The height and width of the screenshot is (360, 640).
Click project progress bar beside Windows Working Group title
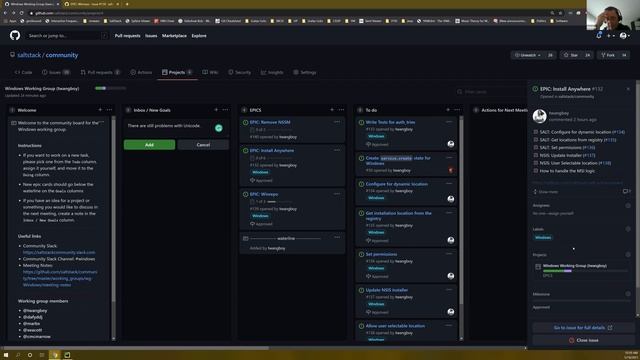(110, 88)
